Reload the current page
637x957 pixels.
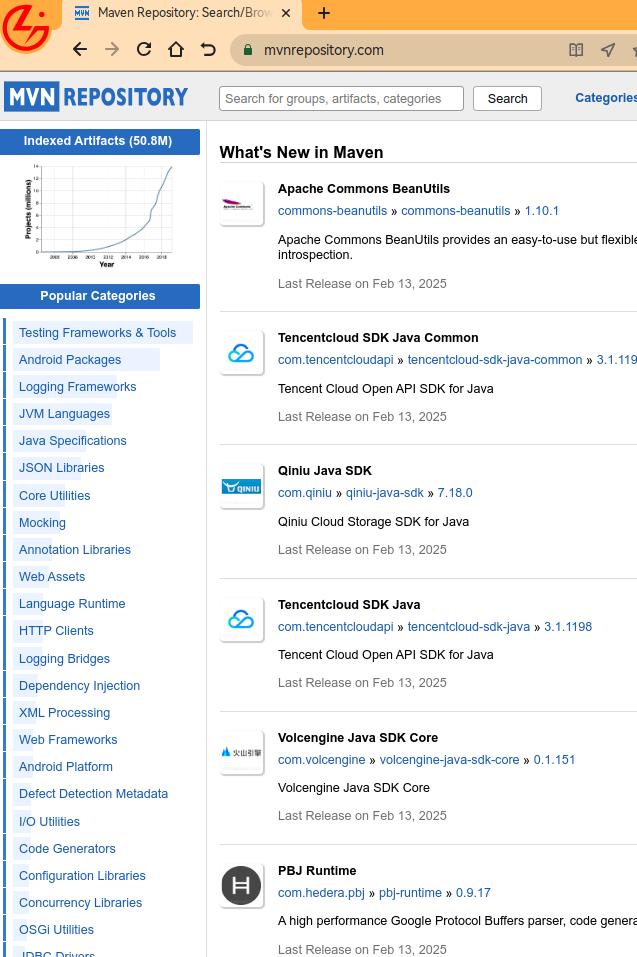tap(144, 49)
